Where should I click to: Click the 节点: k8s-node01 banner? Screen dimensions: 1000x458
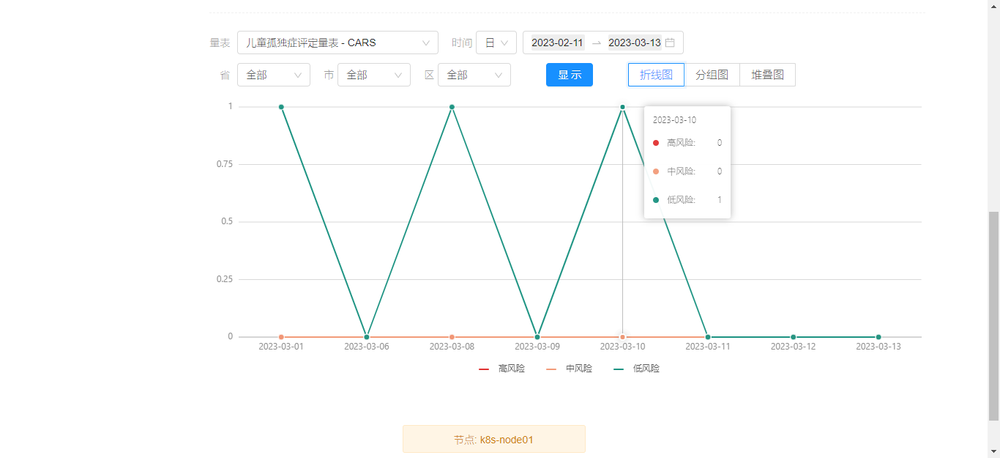494,439
